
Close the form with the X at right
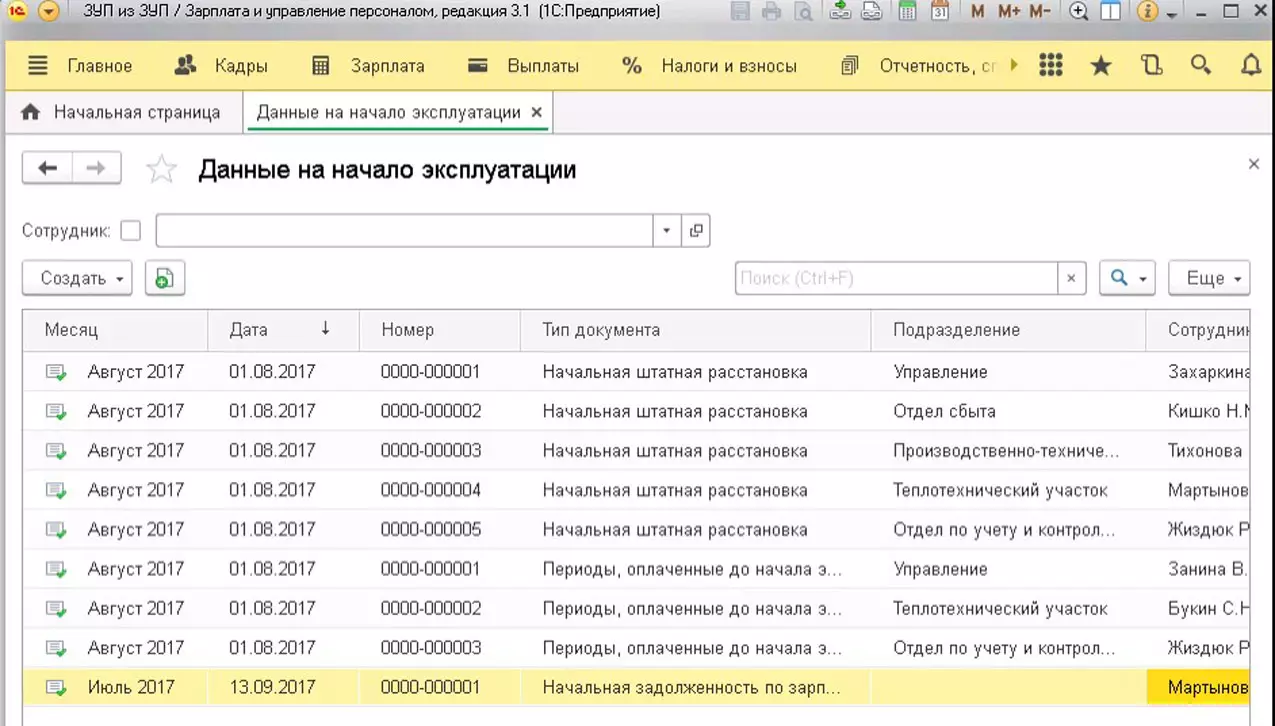(1254, 164)
